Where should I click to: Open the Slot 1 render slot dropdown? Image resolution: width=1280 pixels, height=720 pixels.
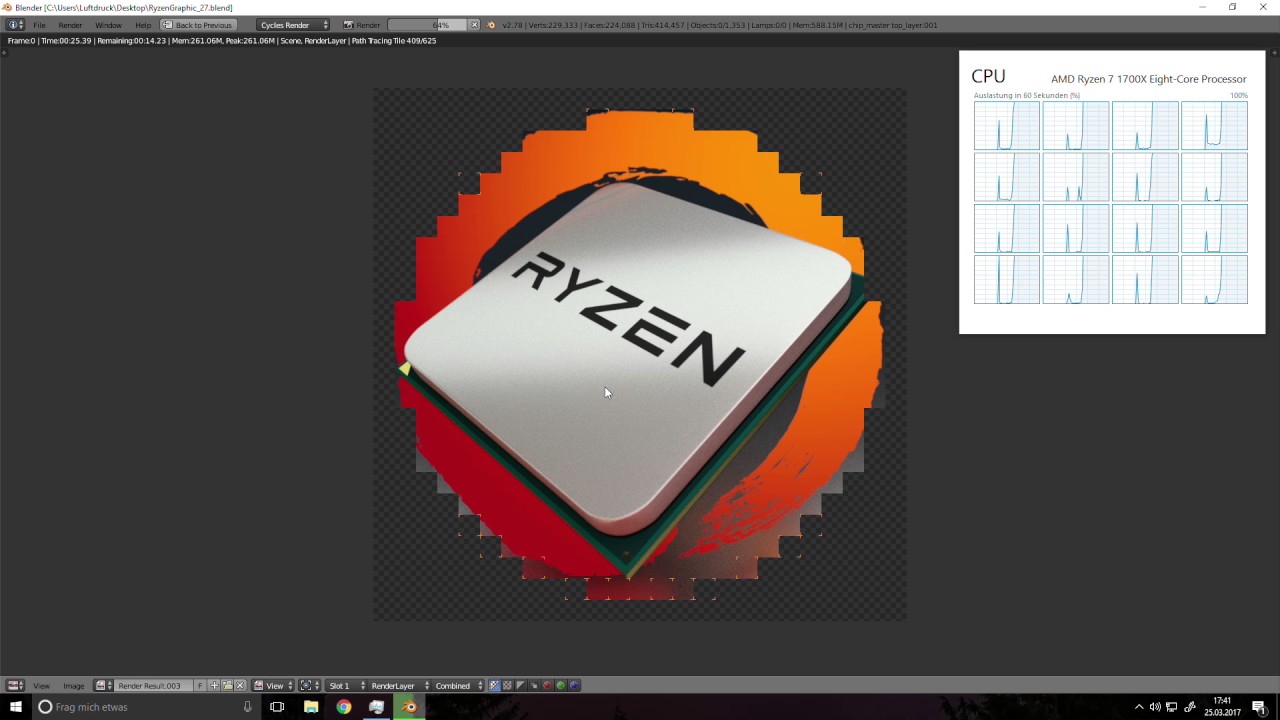click(x=346, y=686)
